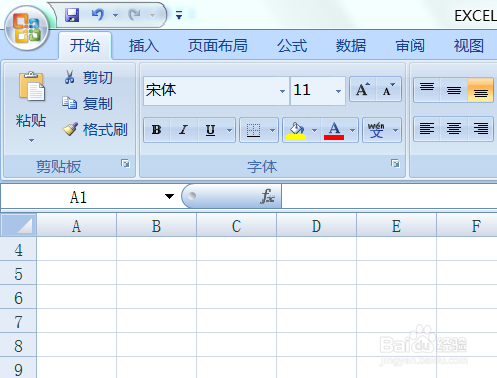Screen dimensions: 497x378
Task: Align cell content to top
Action: coord(427,90)
